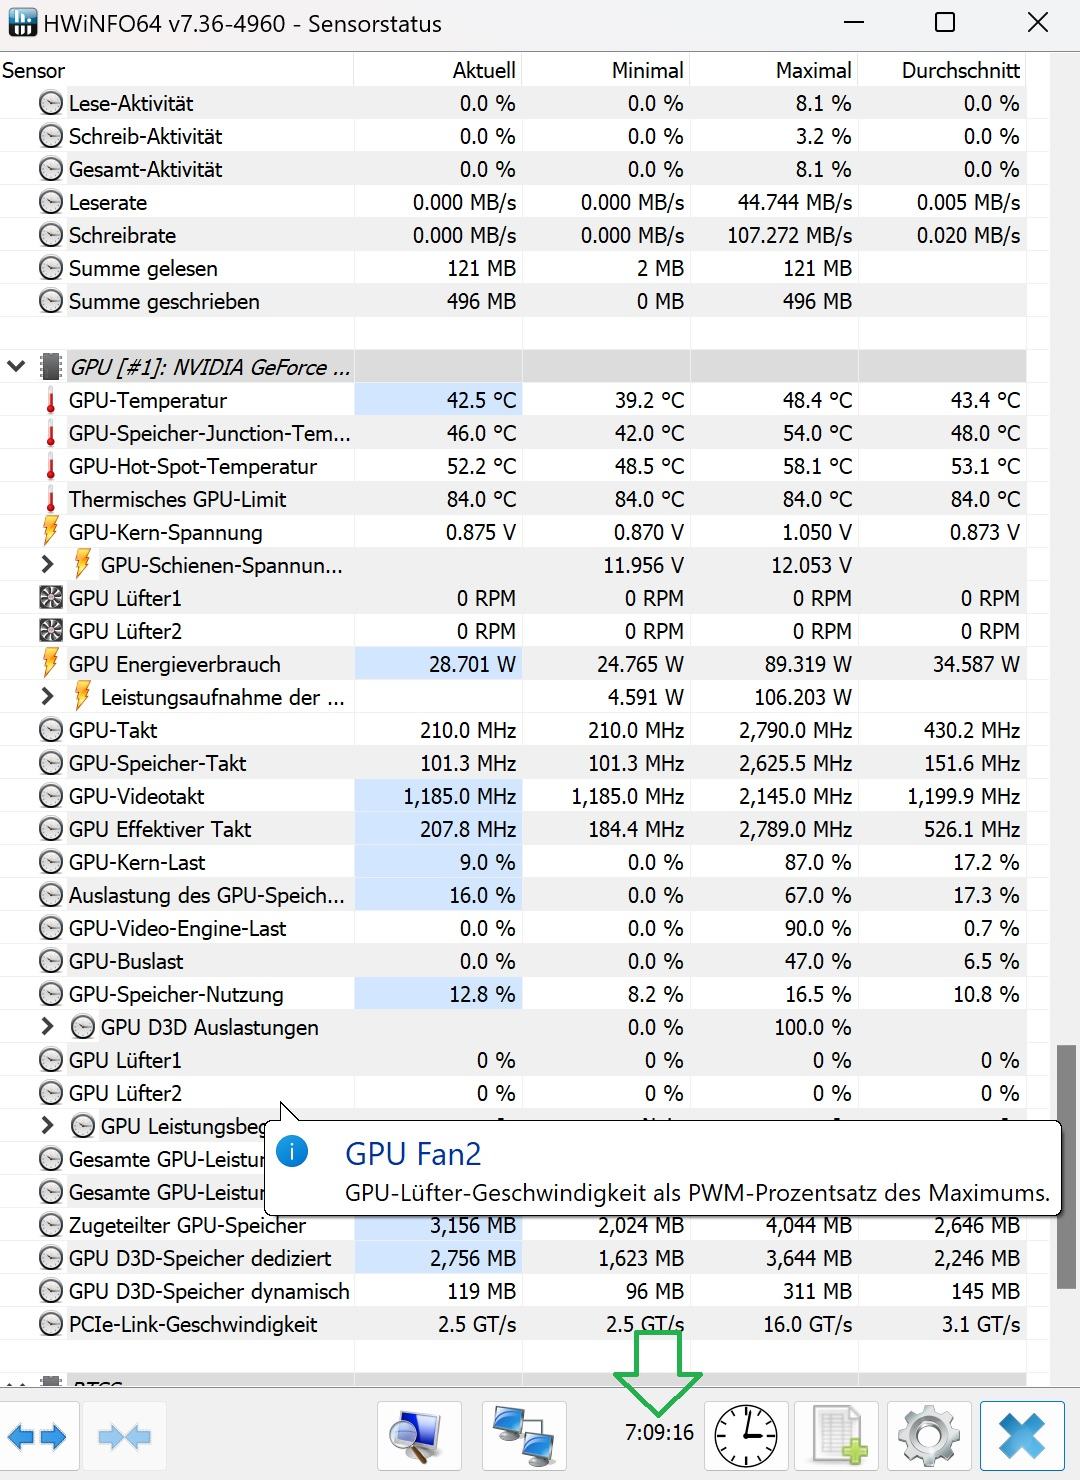Click the collapse columns inward arrows button
The image size is (1080, 1480).
click(x=124, y=1437)
